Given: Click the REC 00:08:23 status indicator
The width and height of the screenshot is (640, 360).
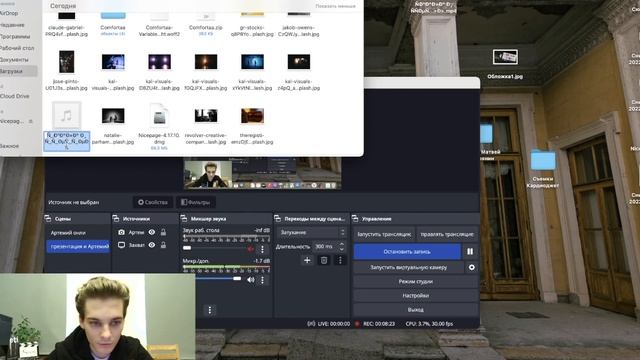Looking at the screenshot, I should click(x=375, y=324).
